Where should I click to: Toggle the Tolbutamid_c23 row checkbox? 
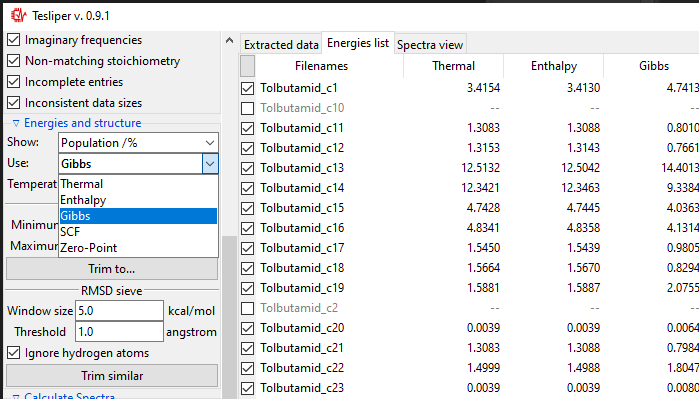[x=247, y=388]
